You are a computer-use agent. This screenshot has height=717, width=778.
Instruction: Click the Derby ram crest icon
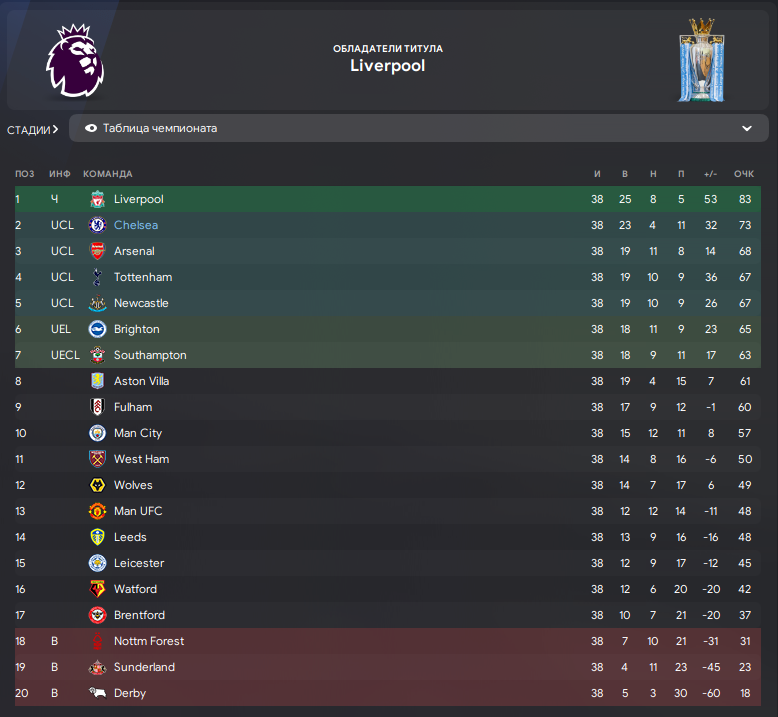tap(97, 692)
